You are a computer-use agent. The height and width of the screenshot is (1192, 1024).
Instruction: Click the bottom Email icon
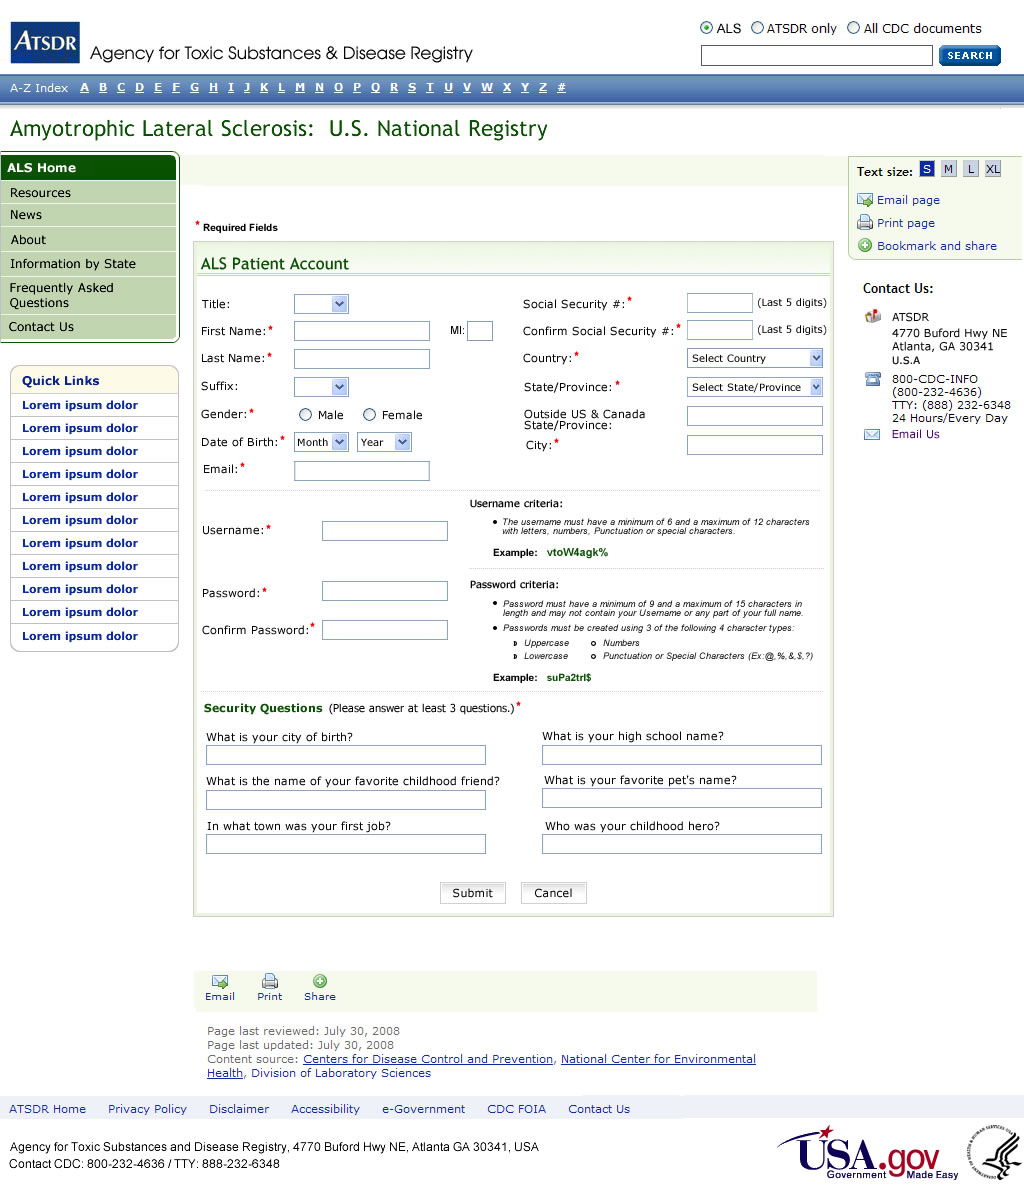pos(220,981)
